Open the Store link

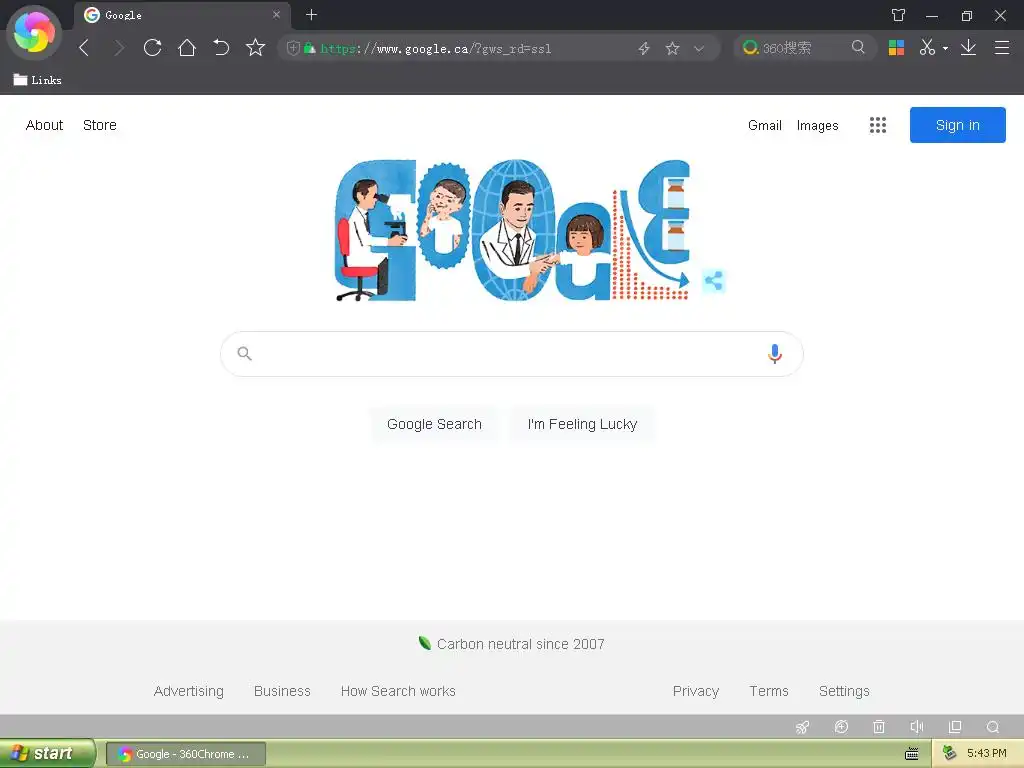point(100,125)
